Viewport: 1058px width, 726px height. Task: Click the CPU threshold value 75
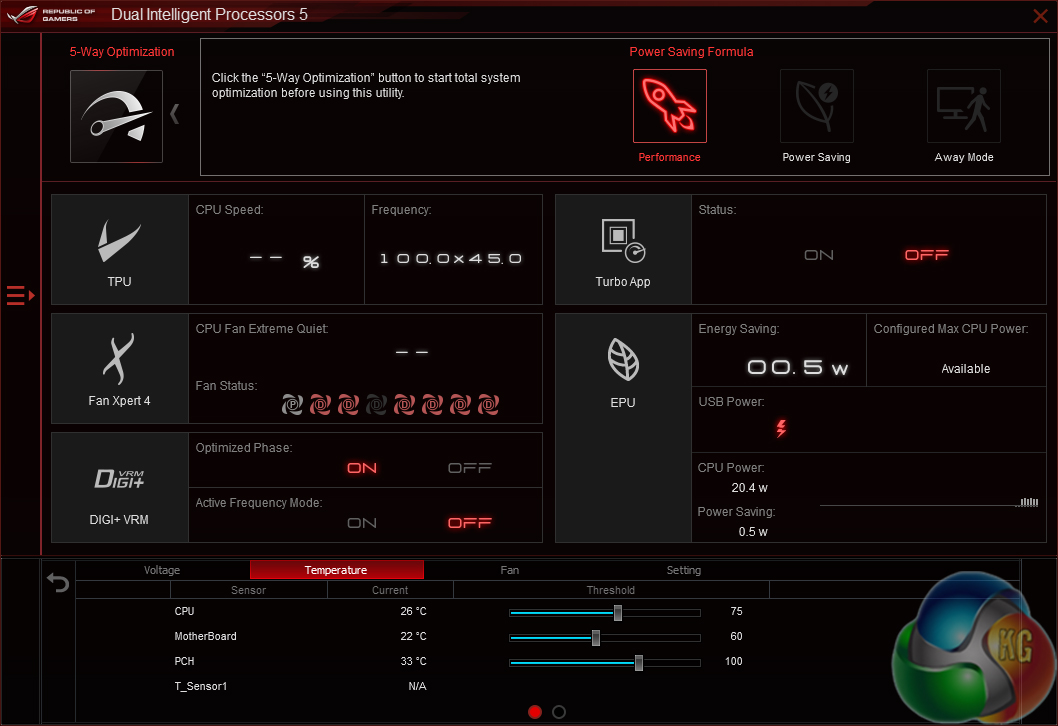736,611
